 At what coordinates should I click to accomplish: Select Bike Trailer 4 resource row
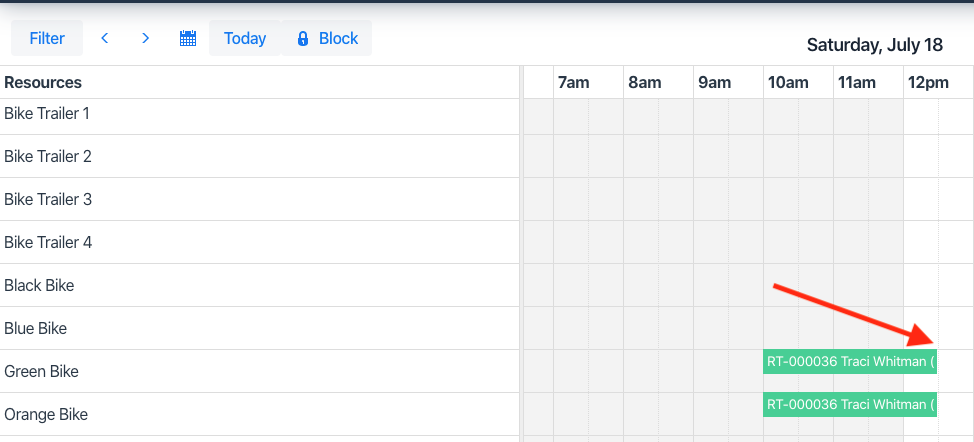click(48, 243)
